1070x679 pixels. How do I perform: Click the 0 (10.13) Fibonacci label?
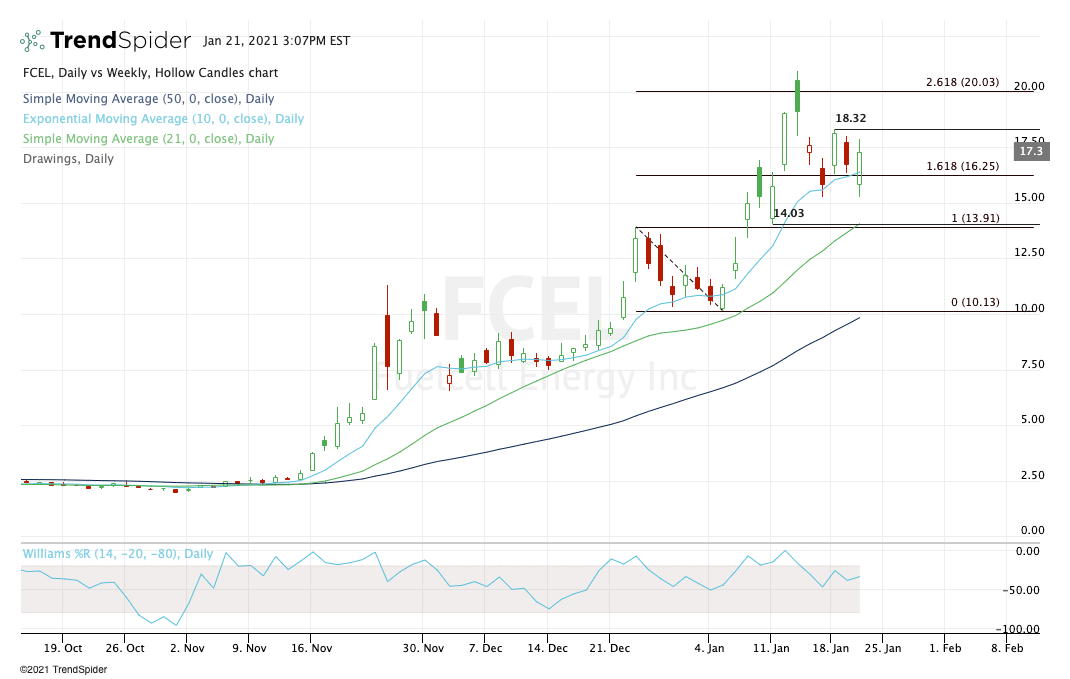coord(975,302)
